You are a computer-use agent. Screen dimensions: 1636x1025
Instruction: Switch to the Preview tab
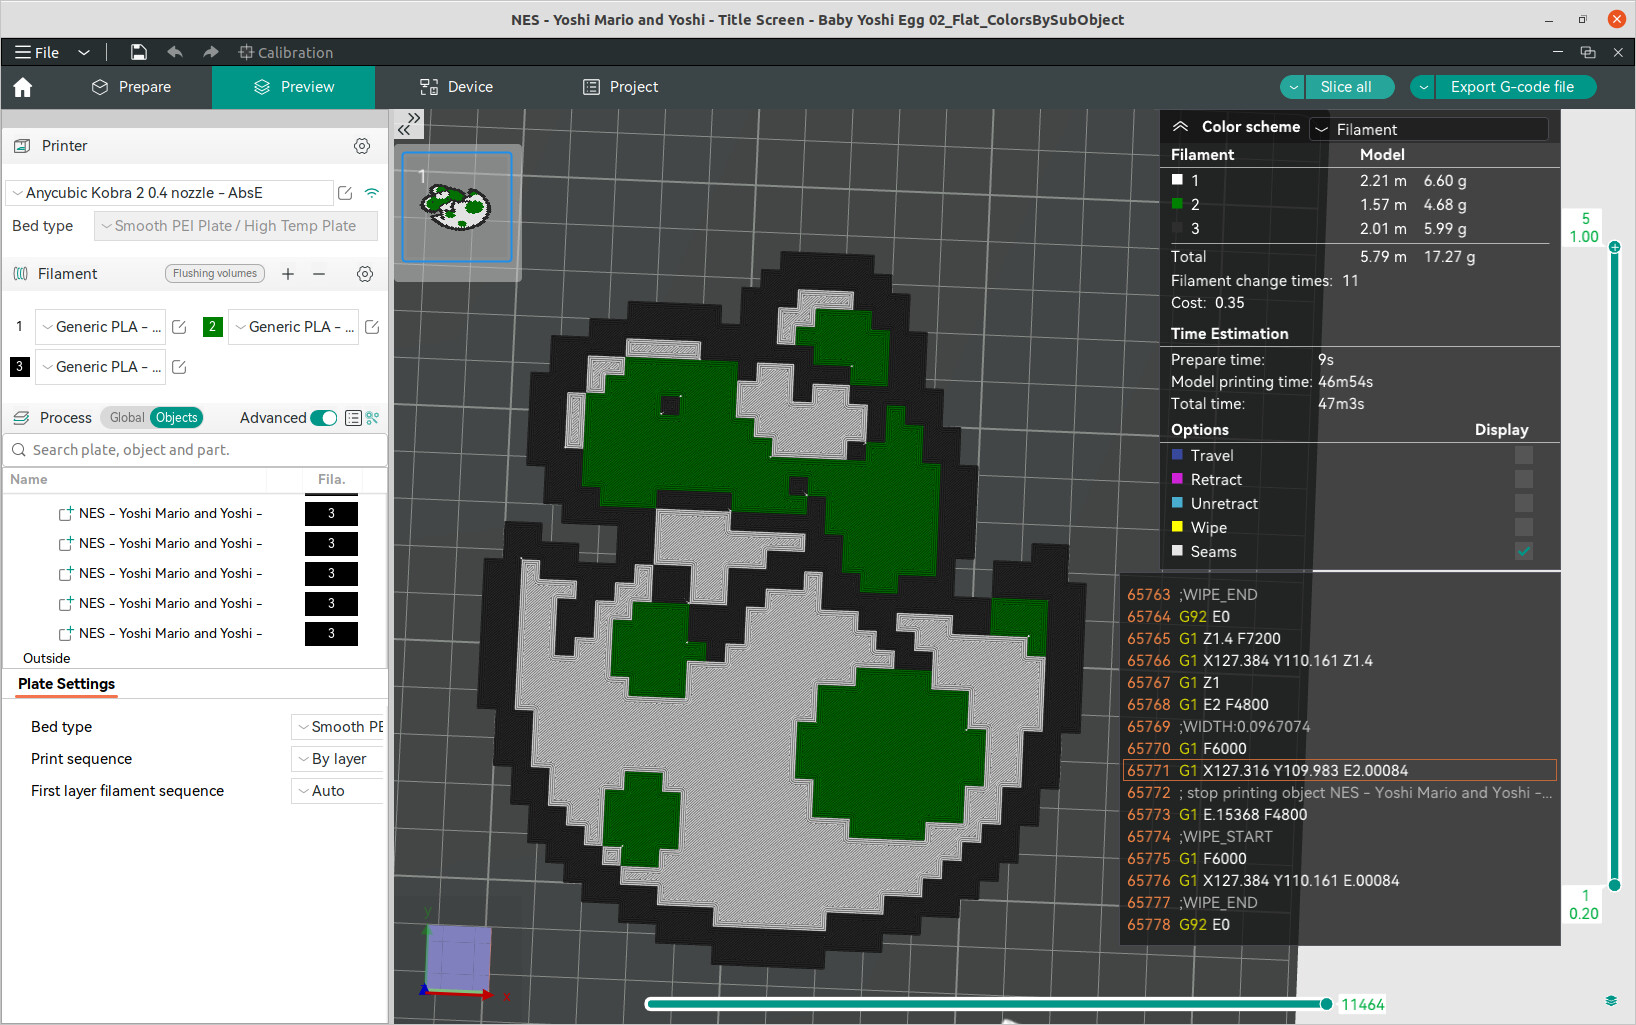pyautogui.click(x=294, y=87)
